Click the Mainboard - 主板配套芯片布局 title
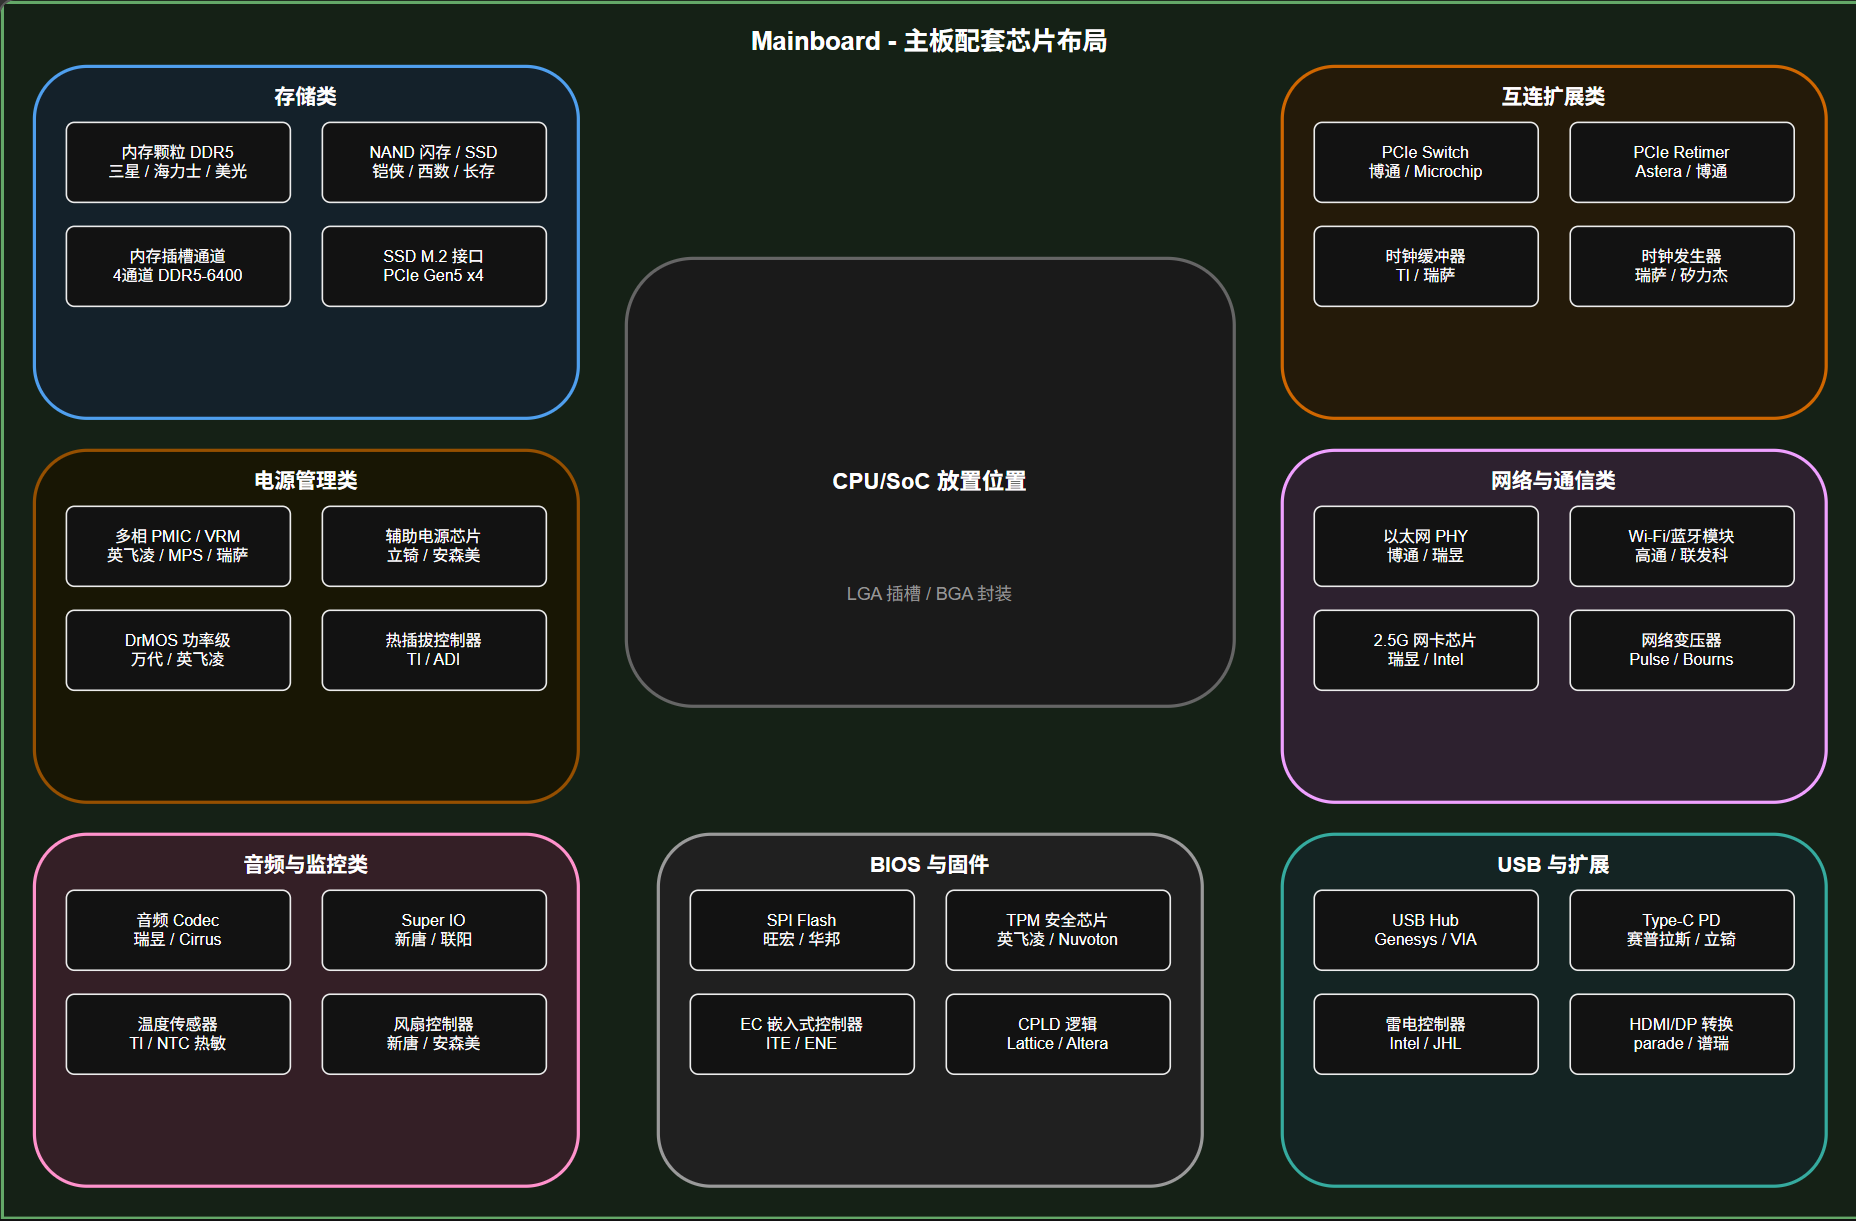Image resolution: width=1856 pixels, height=1221 pixels. click(x=930, y=41)
